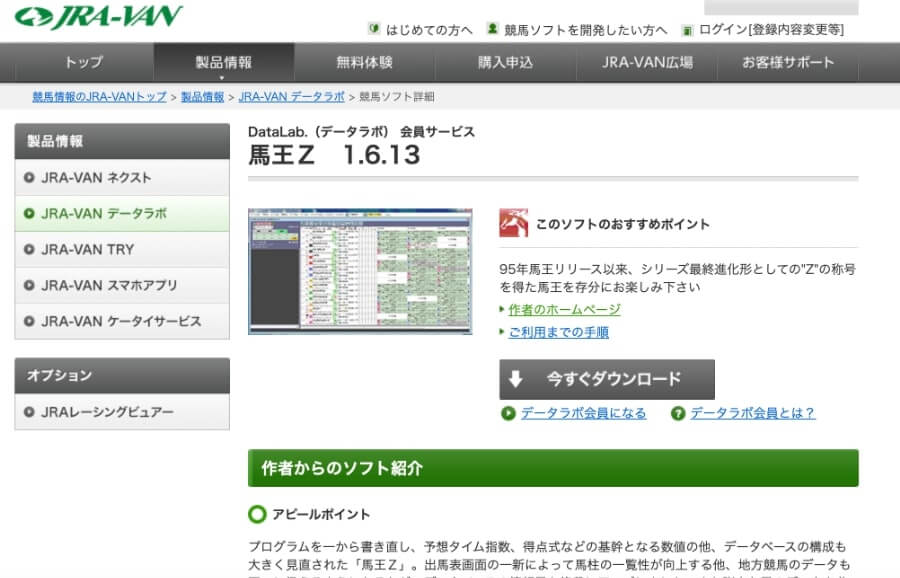
Task: Open the 購入申込 navigation tab
Action: click(x=506, y=62)
